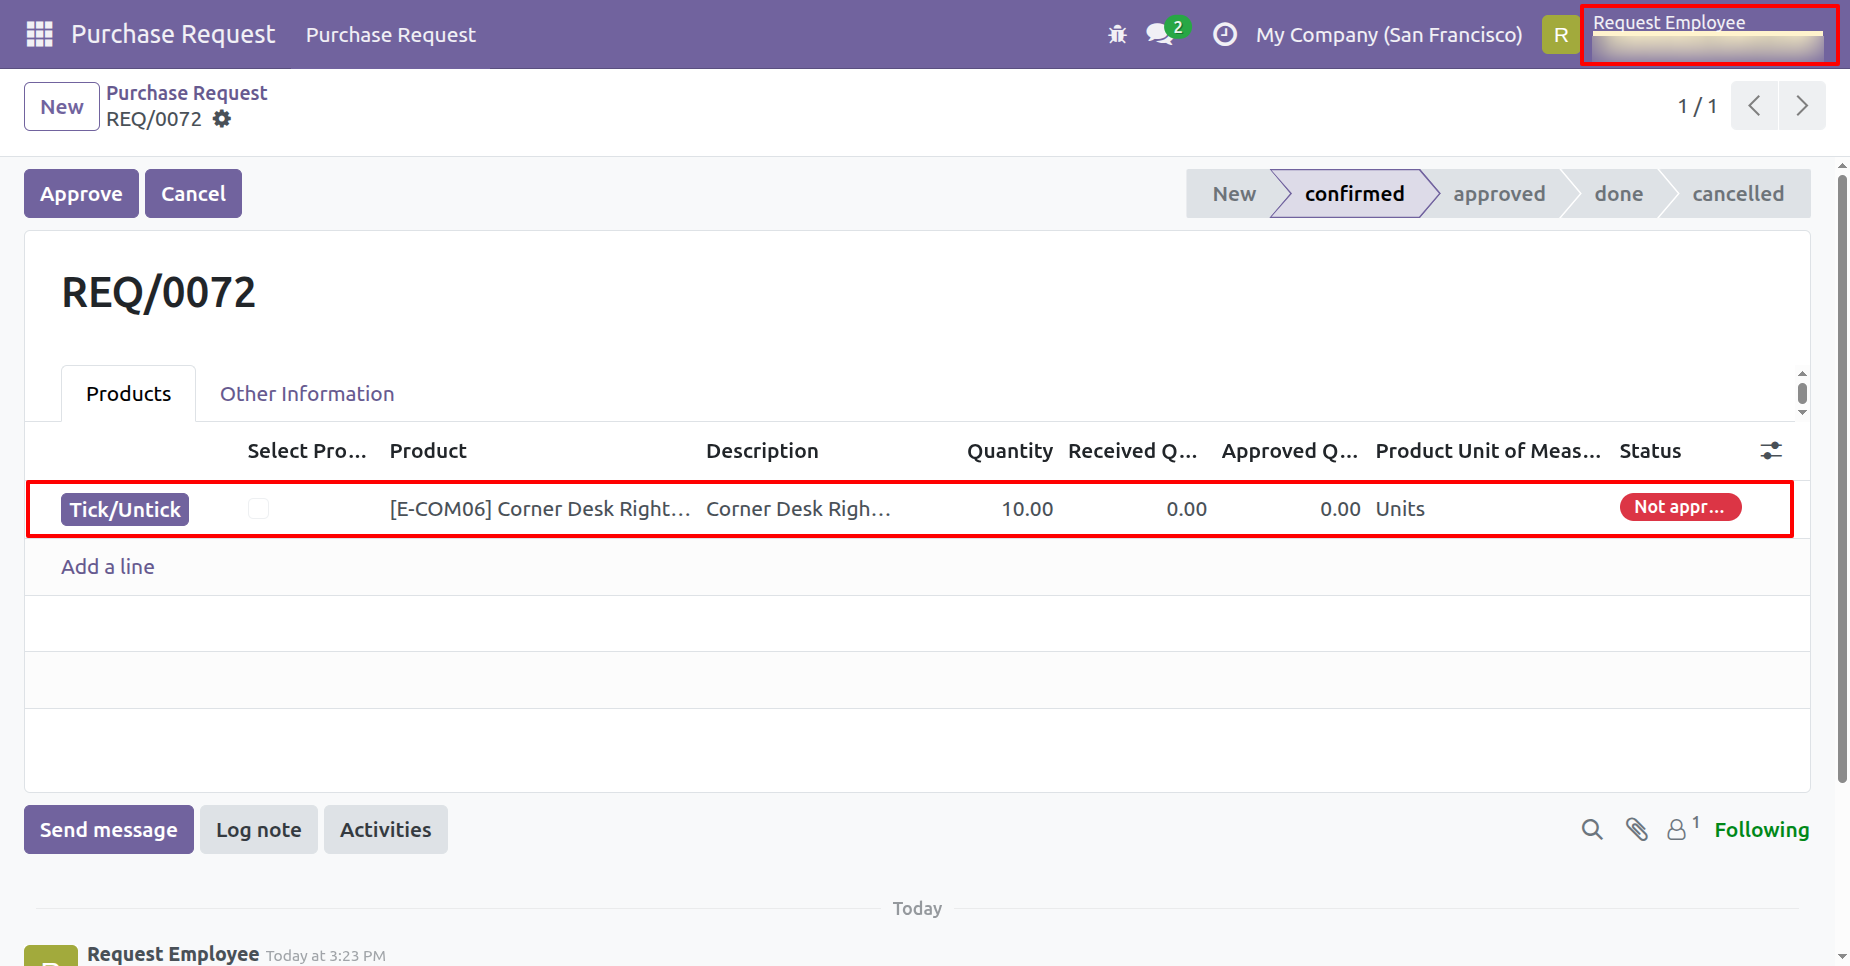
Task: Open the Purchase Request top menu
Action: coord(390,35)
